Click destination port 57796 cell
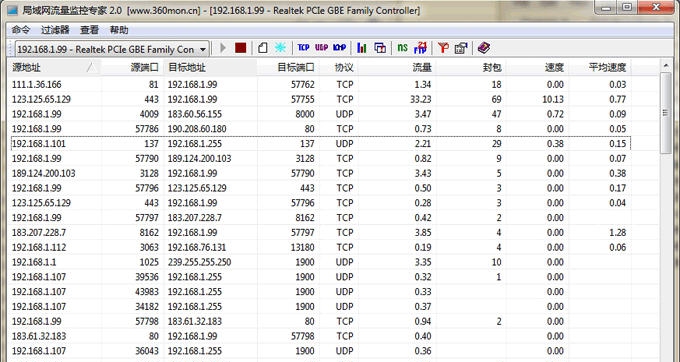Viewport: 680px width, 362px height. [x=303, y=203]
